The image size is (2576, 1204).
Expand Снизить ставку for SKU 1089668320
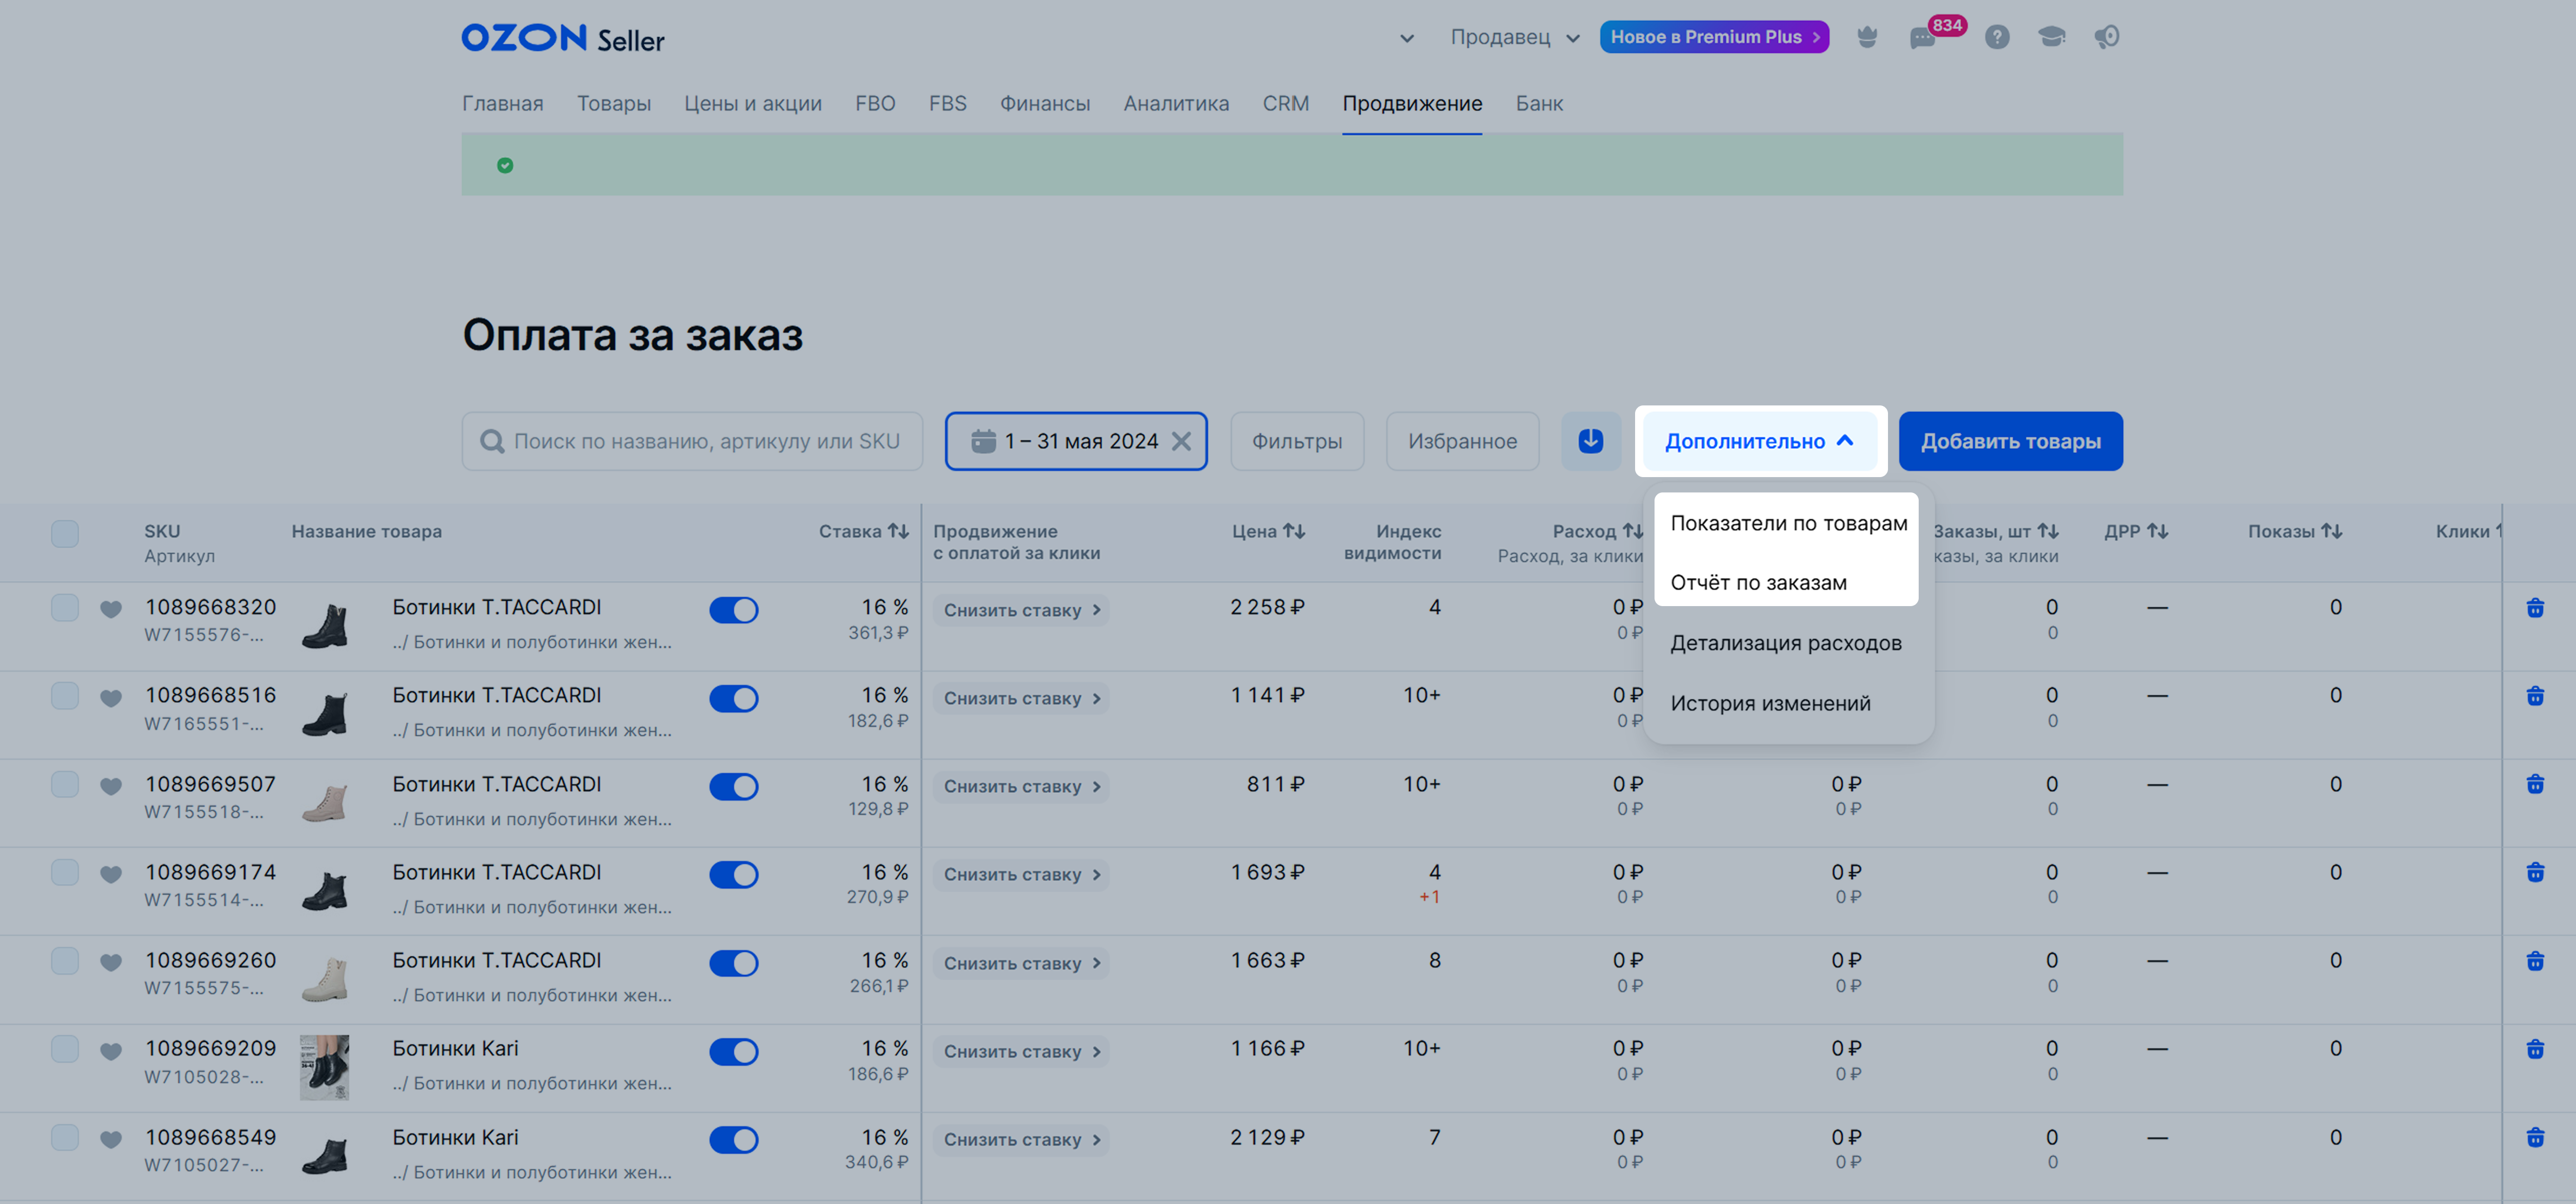click(1021, 610)
